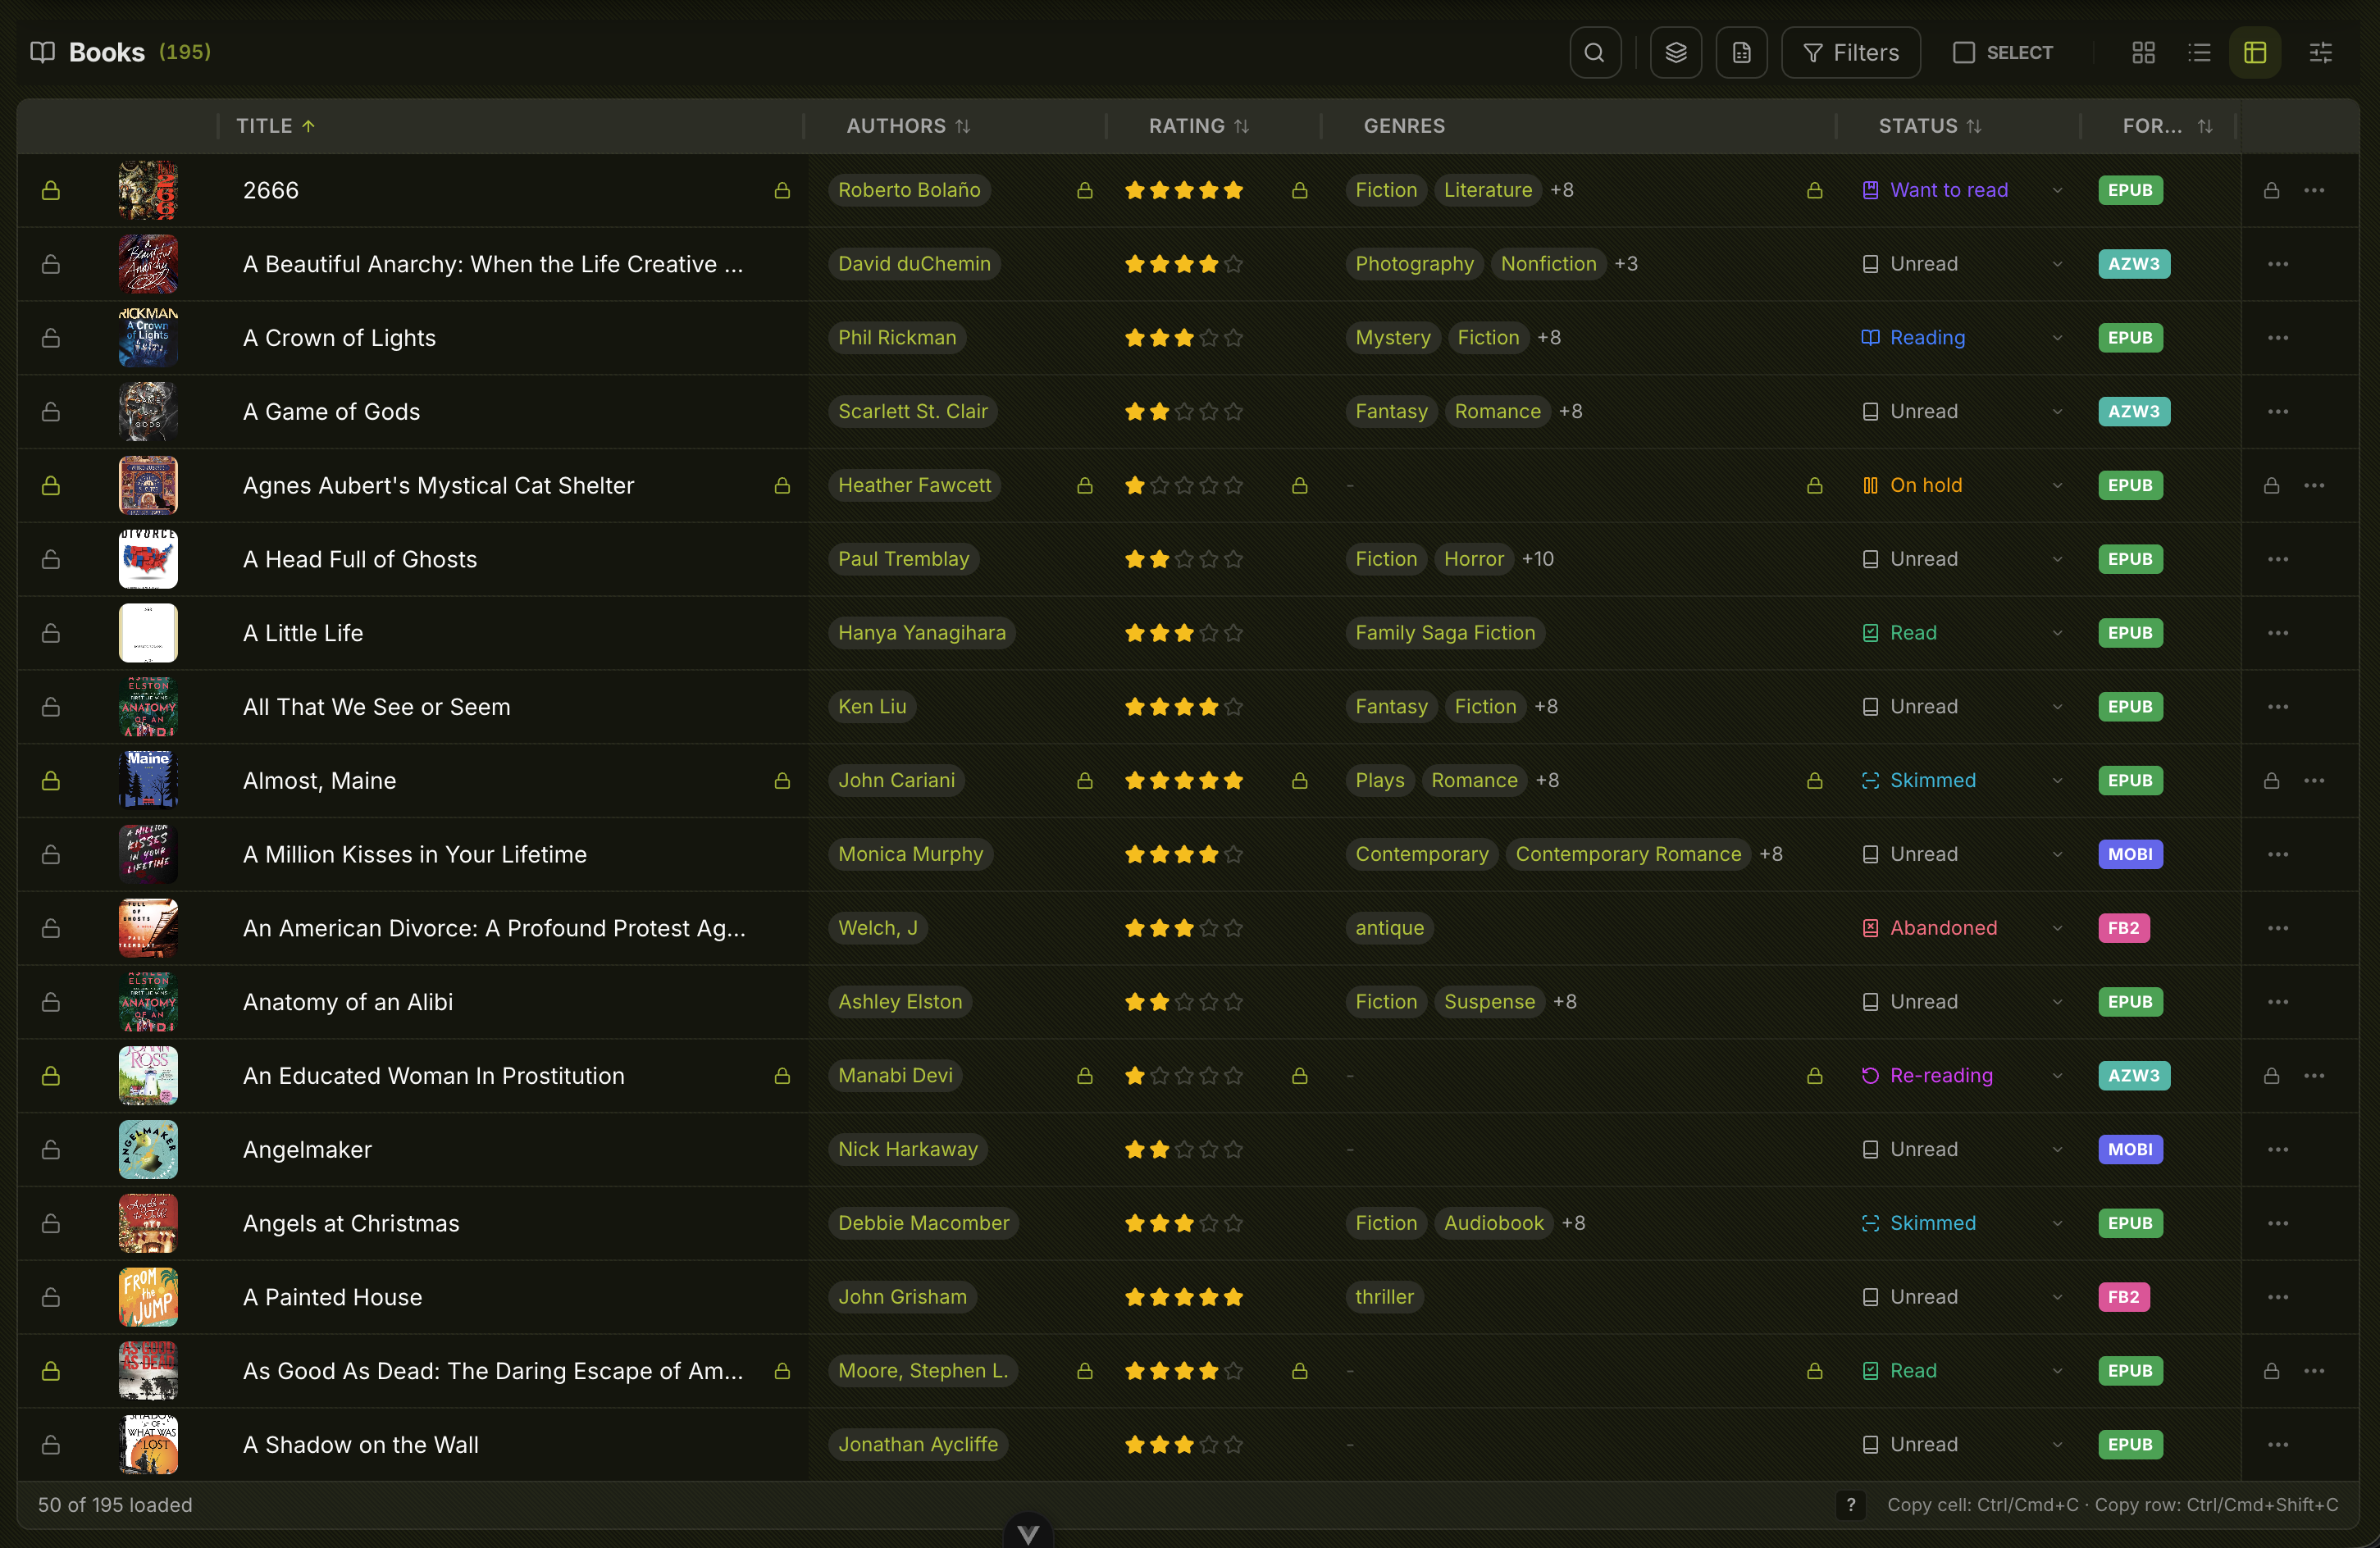Image resolution: width=2380 pixels, height=1548 pixels.
Task: Switch to grid view icon
Action: coord(2143,52)
